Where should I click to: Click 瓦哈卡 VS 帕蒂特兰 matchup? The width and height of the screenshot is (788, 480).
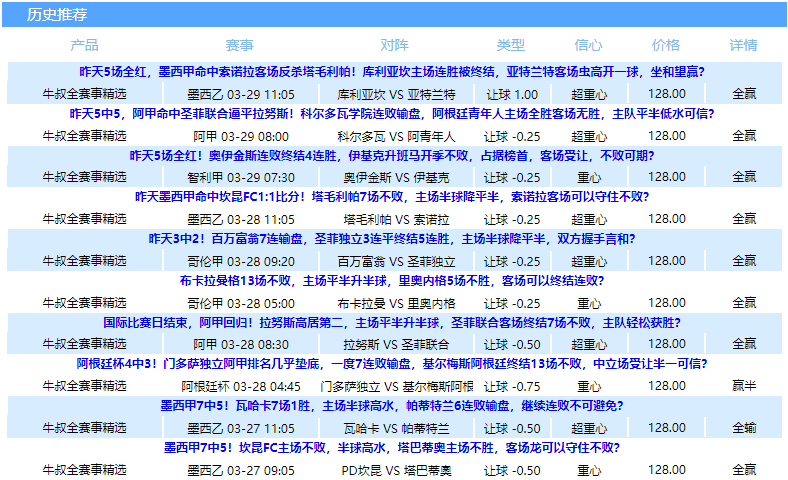point(397,429)
